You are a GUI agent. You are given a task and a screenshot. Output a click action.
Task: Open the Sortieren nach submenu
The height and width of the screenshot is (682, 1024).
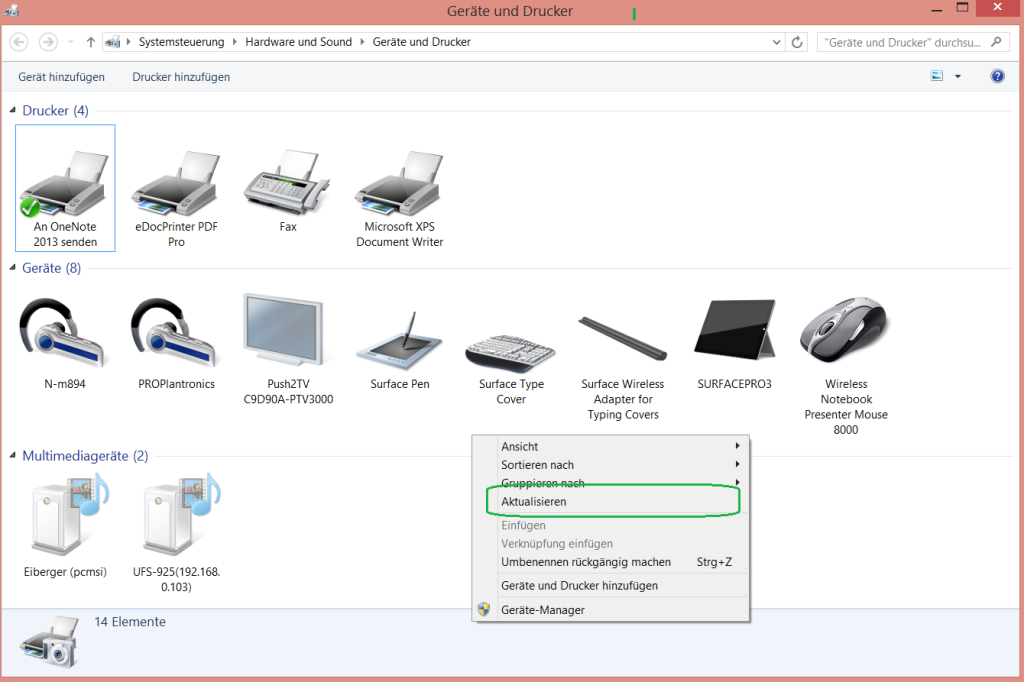(611, 464)
